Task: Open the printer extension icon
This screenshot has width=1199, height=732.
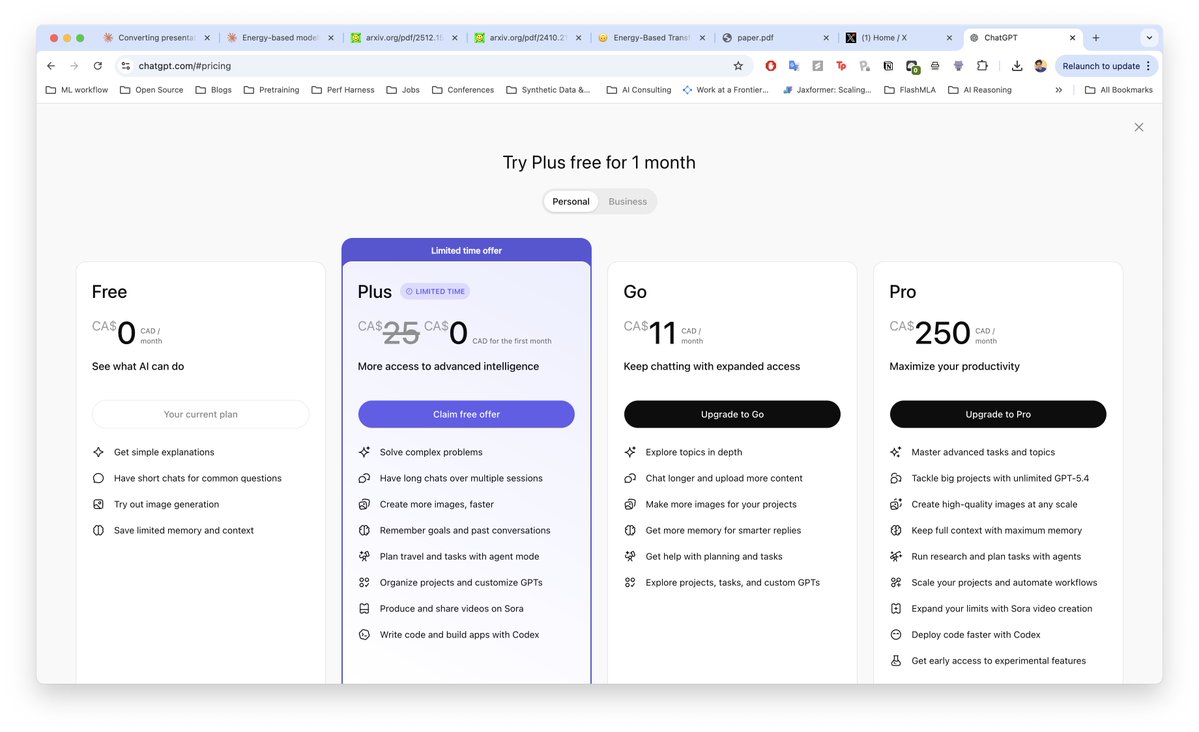Action: pos(934,66)
